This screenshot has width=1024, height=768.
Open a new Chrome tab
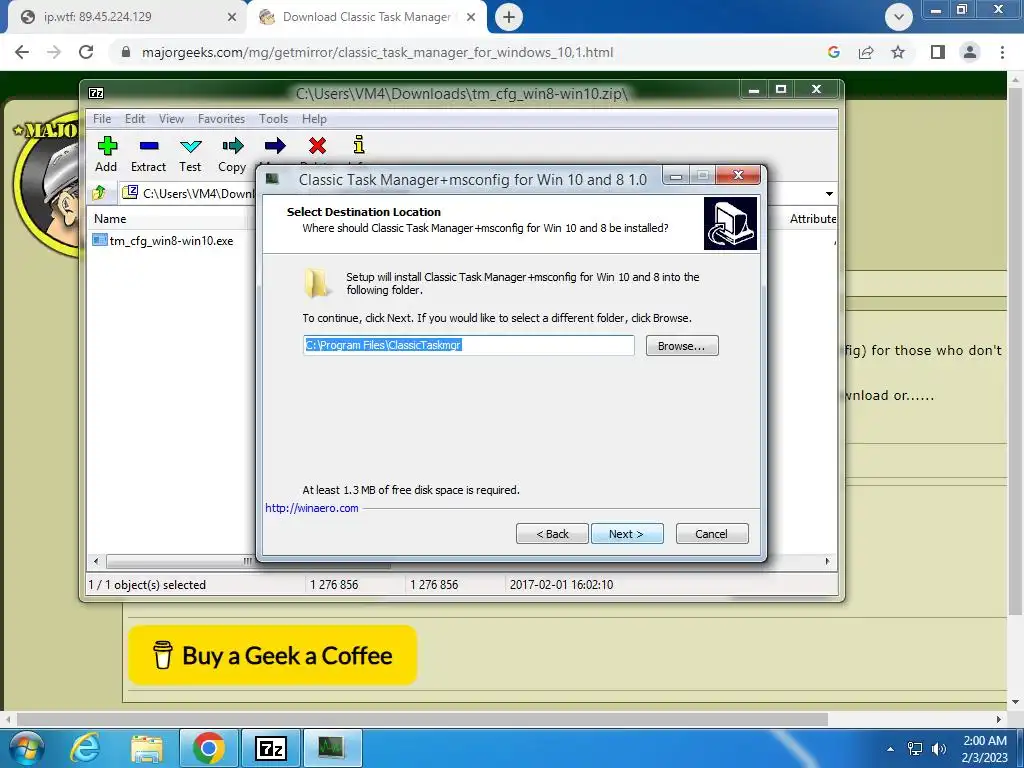[509, 17]
